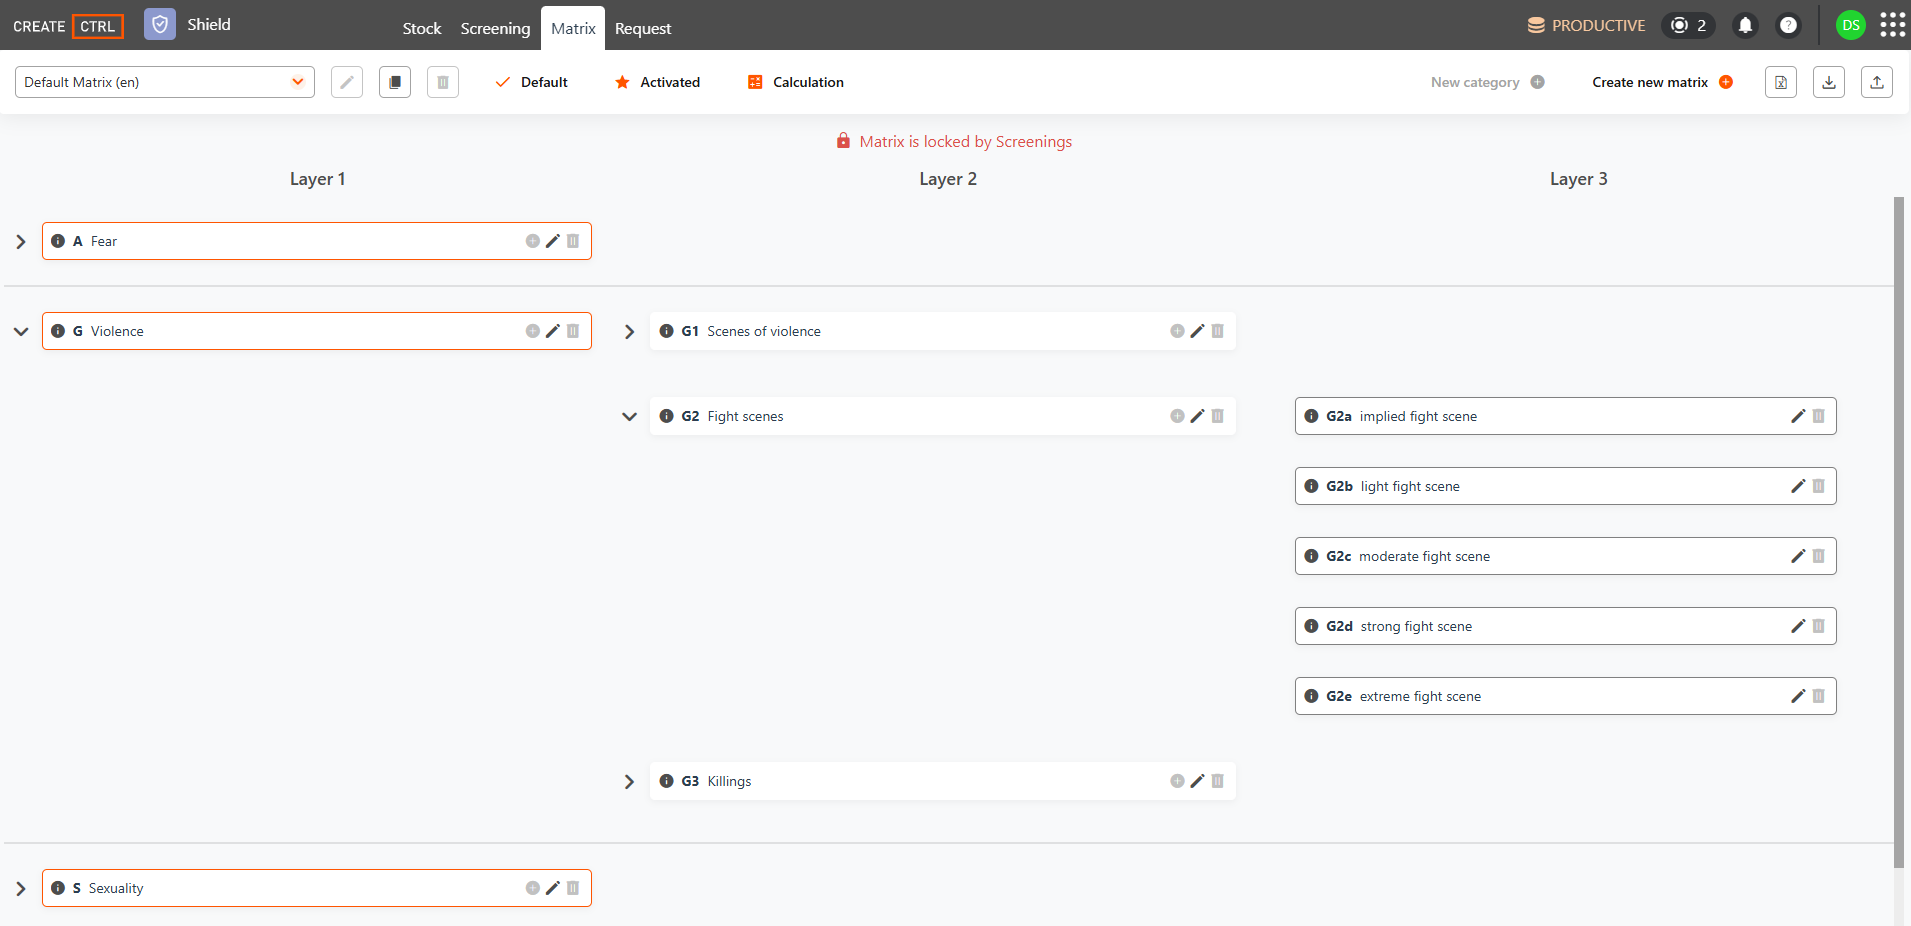Image resolution: width=1911 pixels, height=926 pixels.
Task: Switch to the Screening tab
Action: pyautogui.click(x=495, y=28)
